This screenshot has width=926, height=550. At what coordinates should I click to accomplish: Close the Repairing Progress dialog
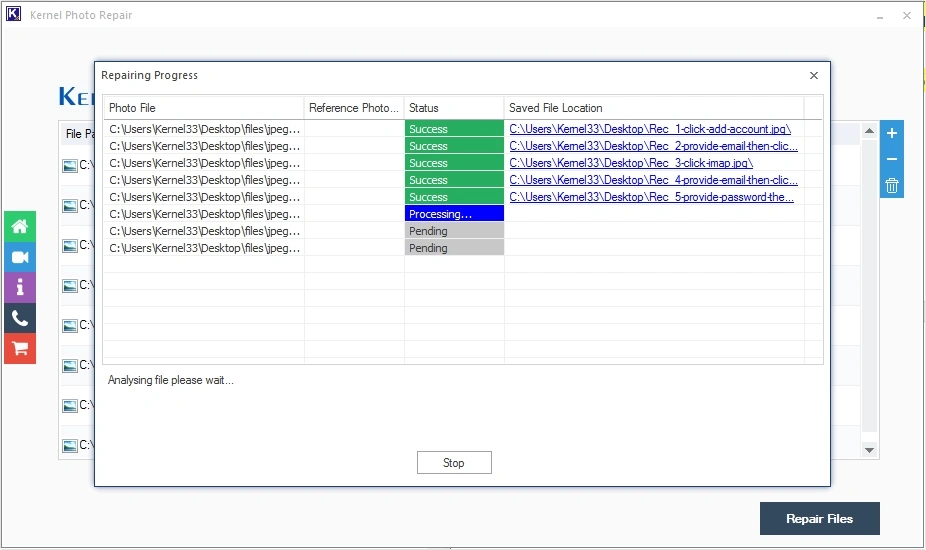point(814,75)
